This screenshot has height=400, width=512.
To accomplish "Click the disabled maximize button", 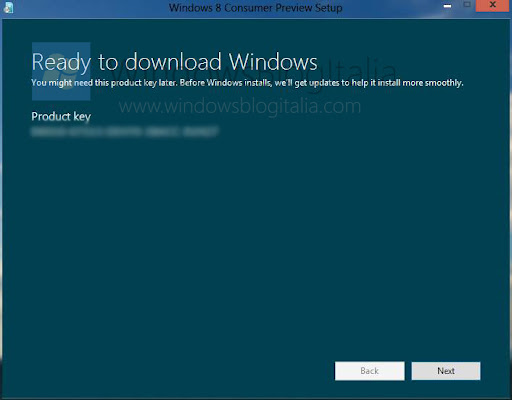I will pyautogui.click(x=467, y=5).
